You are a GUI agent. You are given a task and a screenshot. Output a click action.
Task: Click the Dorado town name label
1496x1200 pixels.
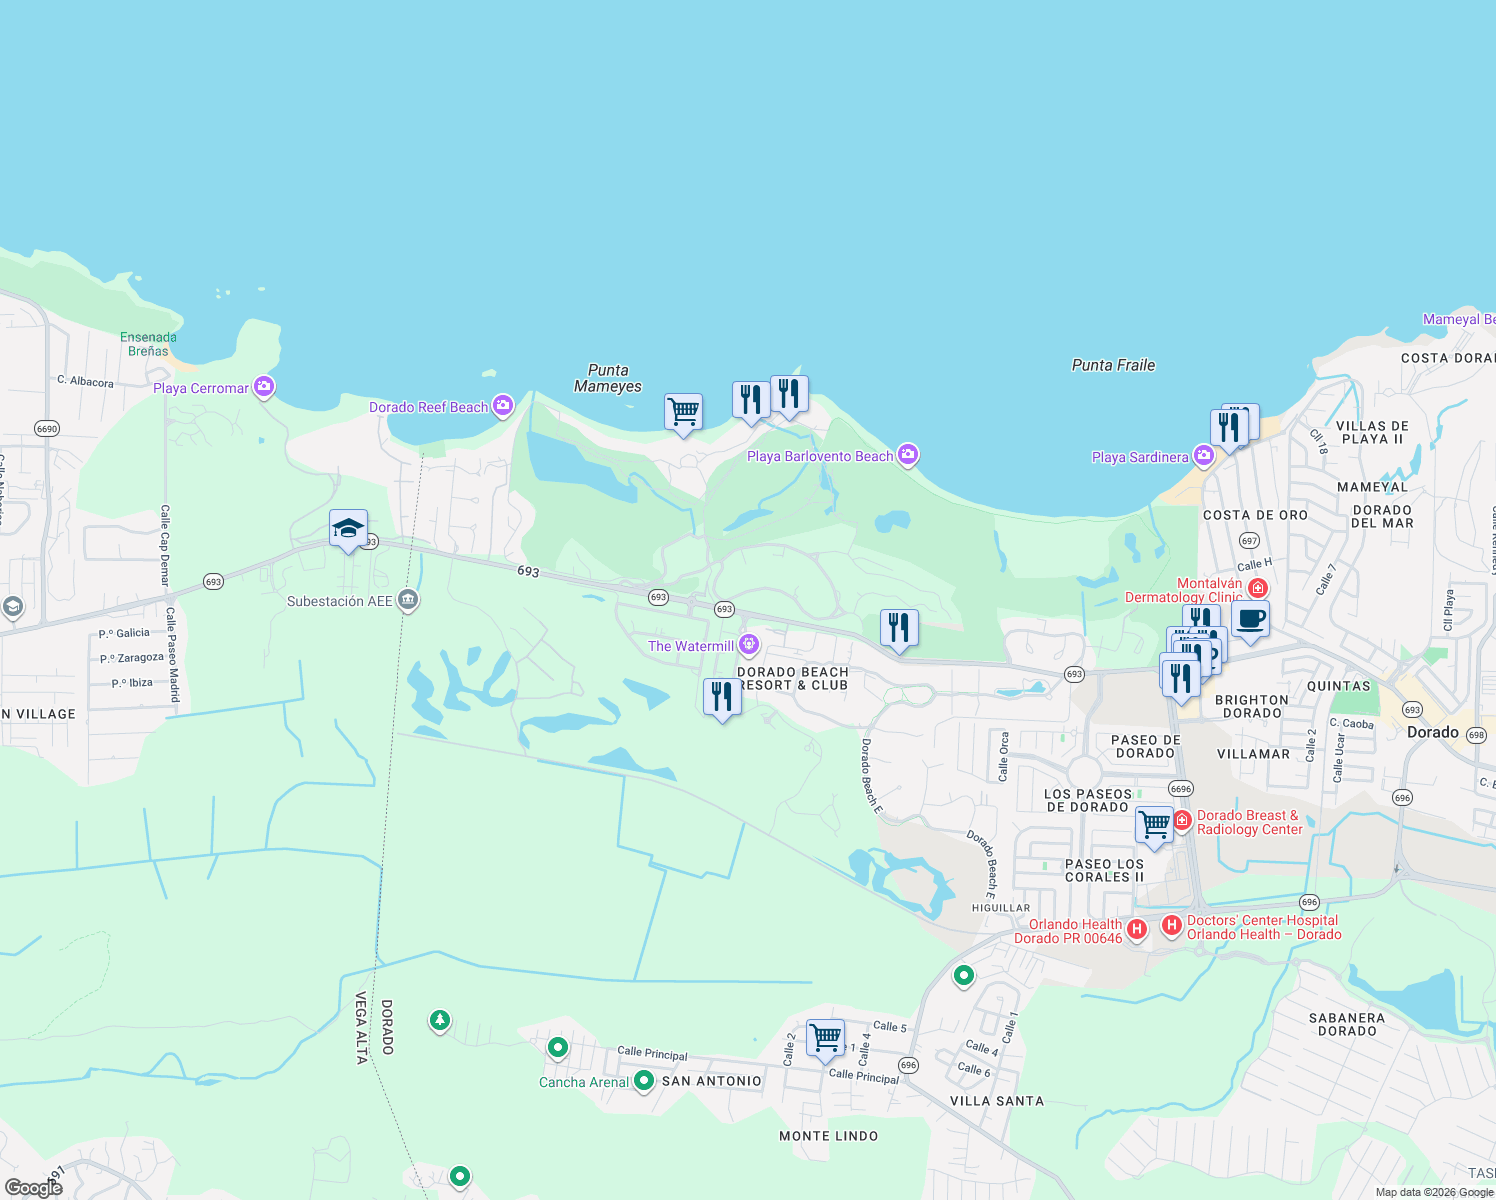pyautogui.click(x=1432, y=732)
